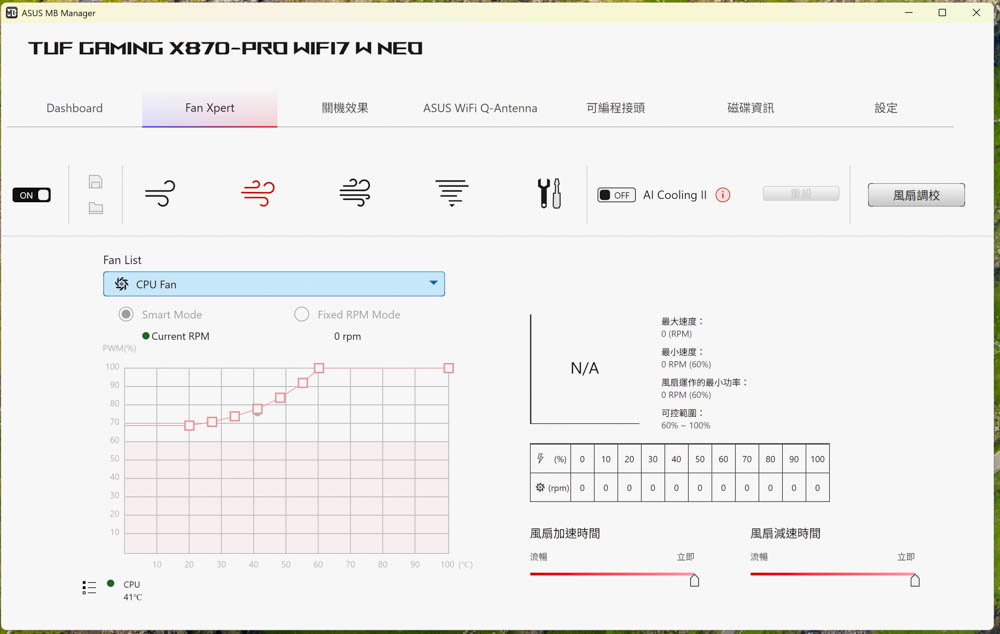The width and height of the screenshot is (1000, 634).
Task: Select the Fixed RPM Mode radio button
Action: (302, 314)
